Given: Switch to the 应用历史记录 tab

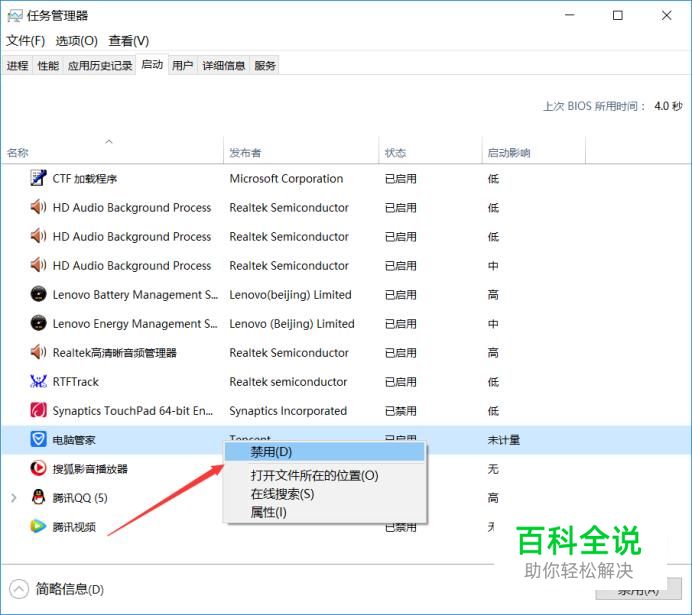Looking at the screenshot, I should 100,66.
